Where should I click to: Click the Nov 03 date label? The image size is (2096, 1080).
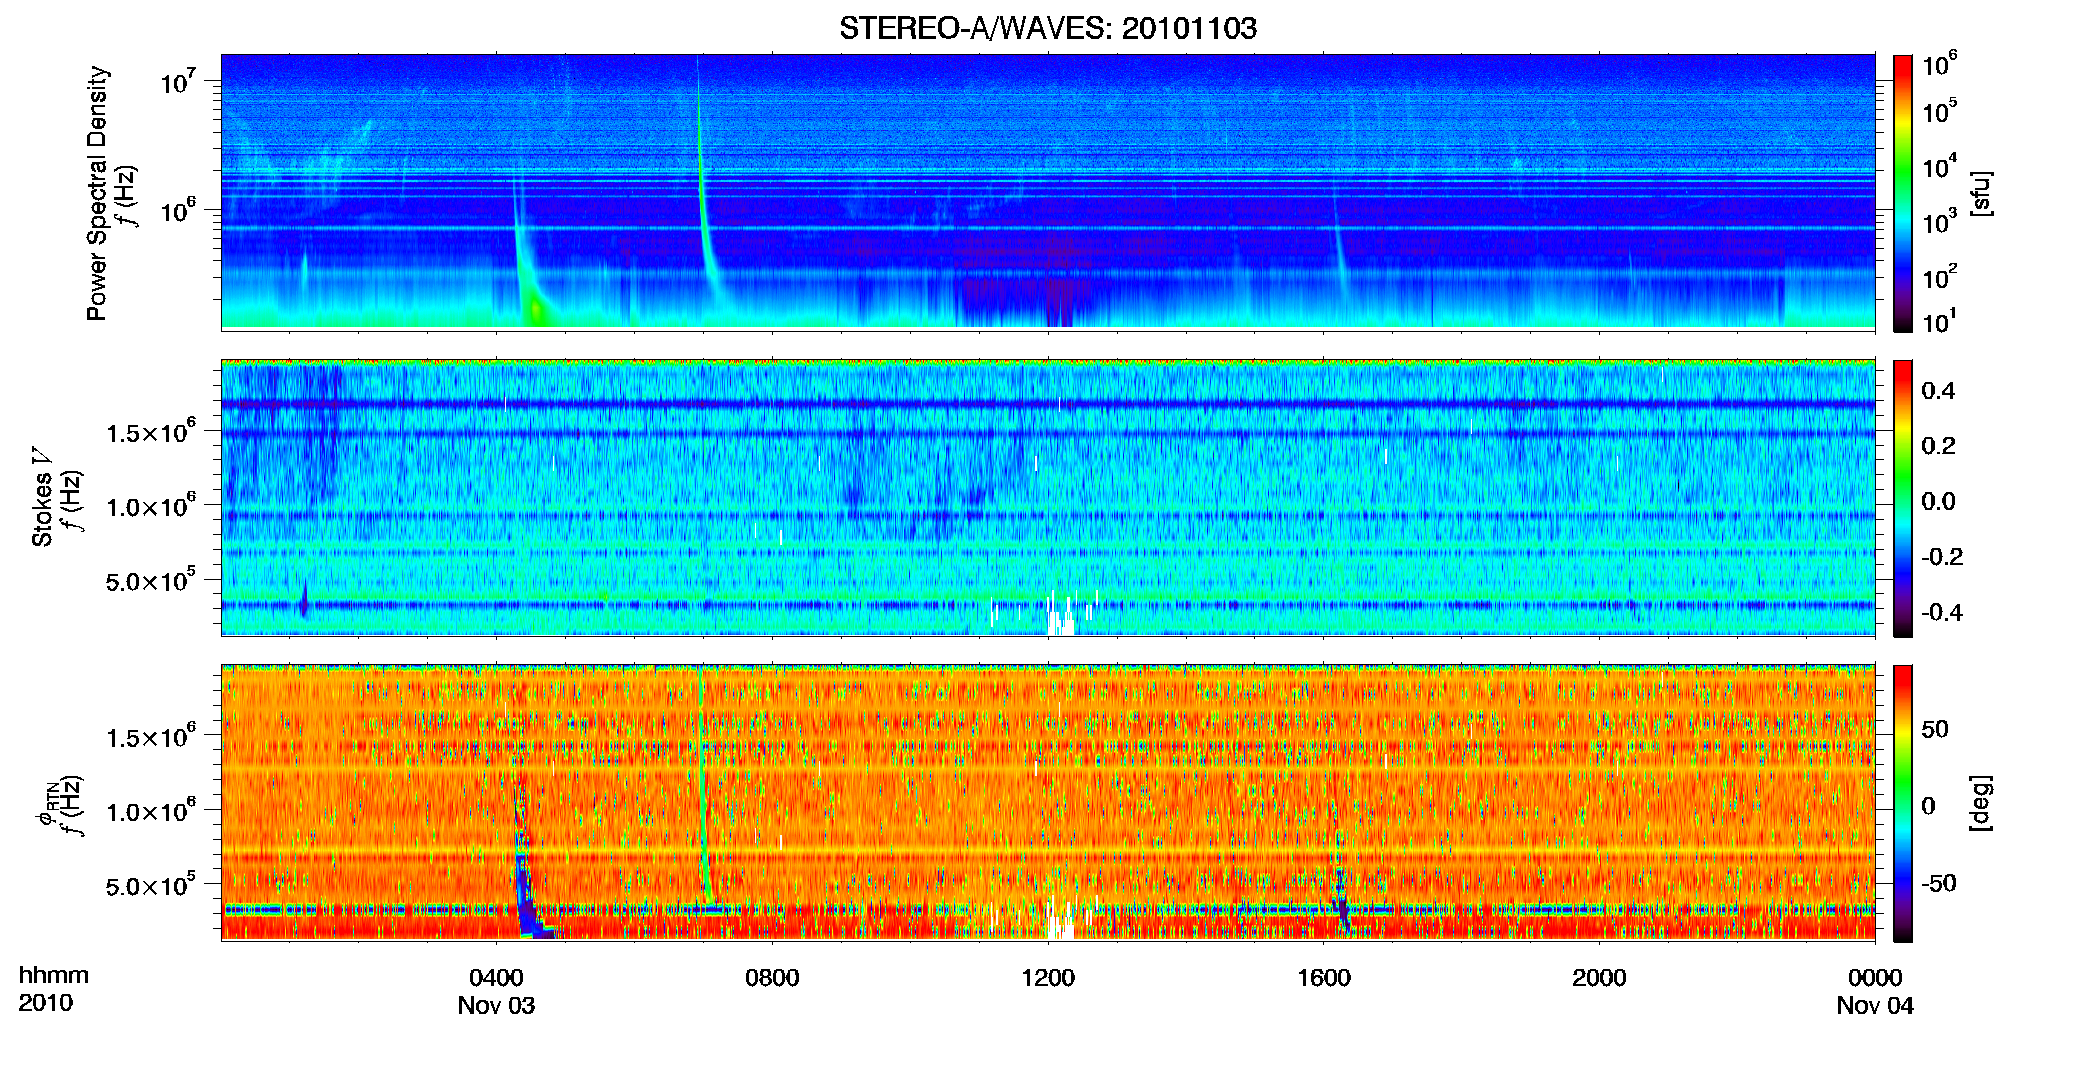pyautogui.click(x=496, y=1005)
